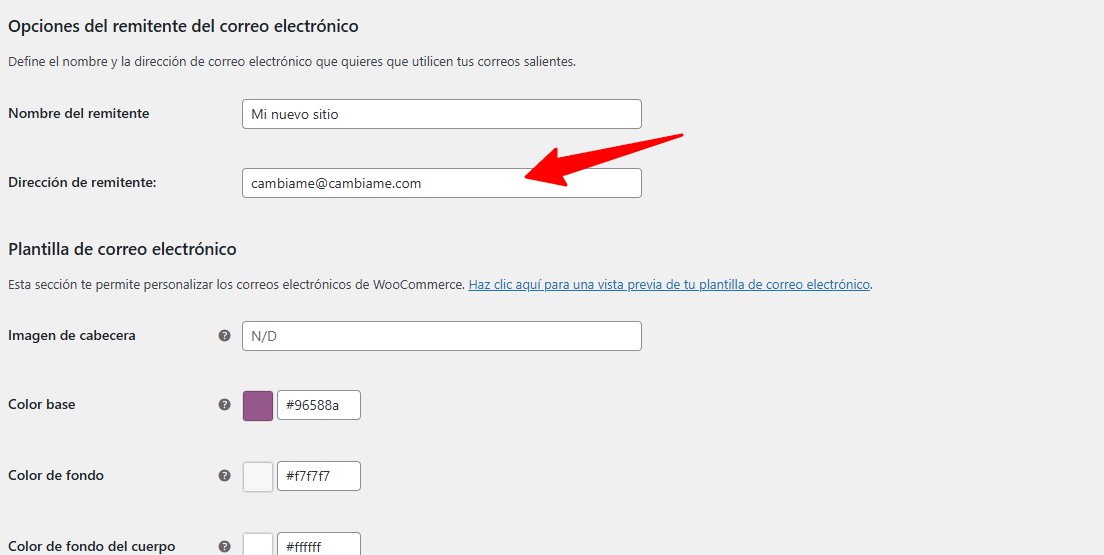
Task: Open the email template preview link
Action: click(669, 284)
